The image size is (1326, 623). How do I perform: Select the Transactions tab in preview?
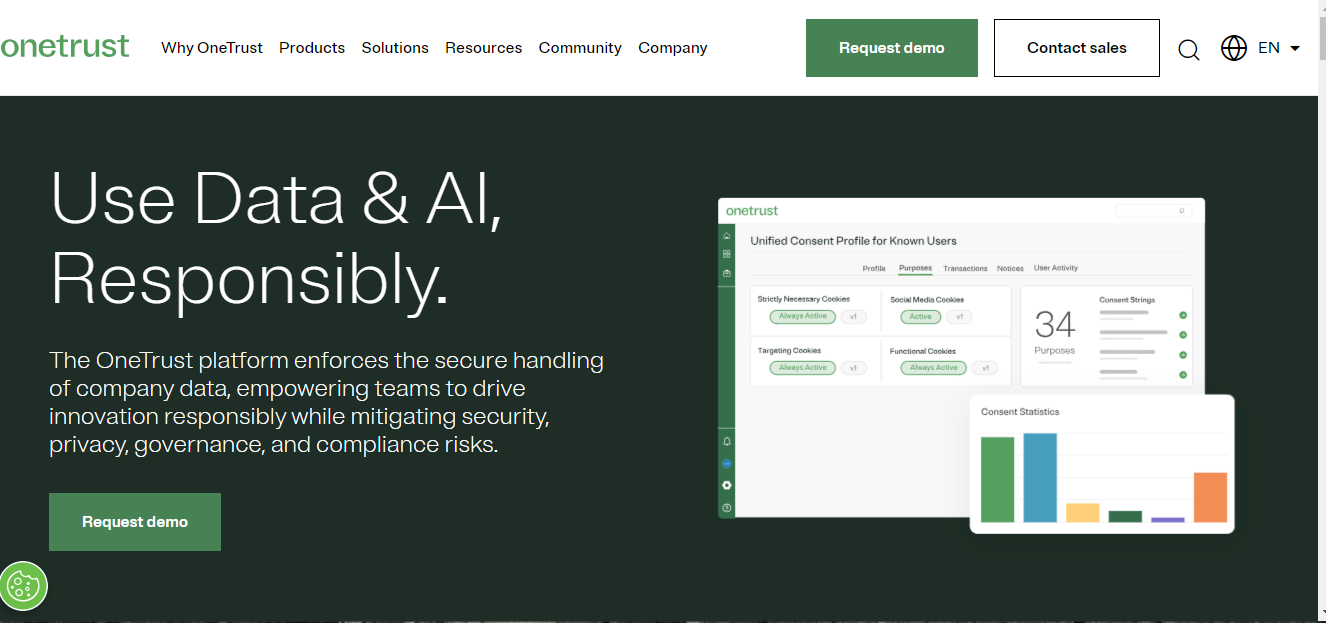[x=965, y=268]
